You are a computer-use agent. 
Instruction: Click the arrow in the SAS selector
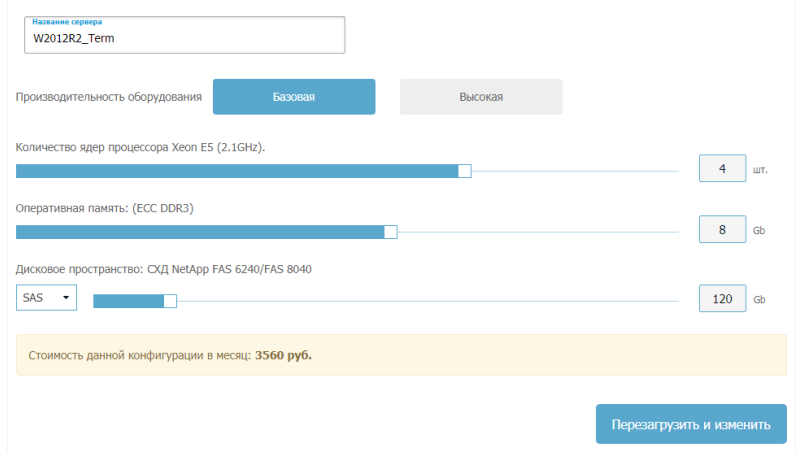[66, 297]
